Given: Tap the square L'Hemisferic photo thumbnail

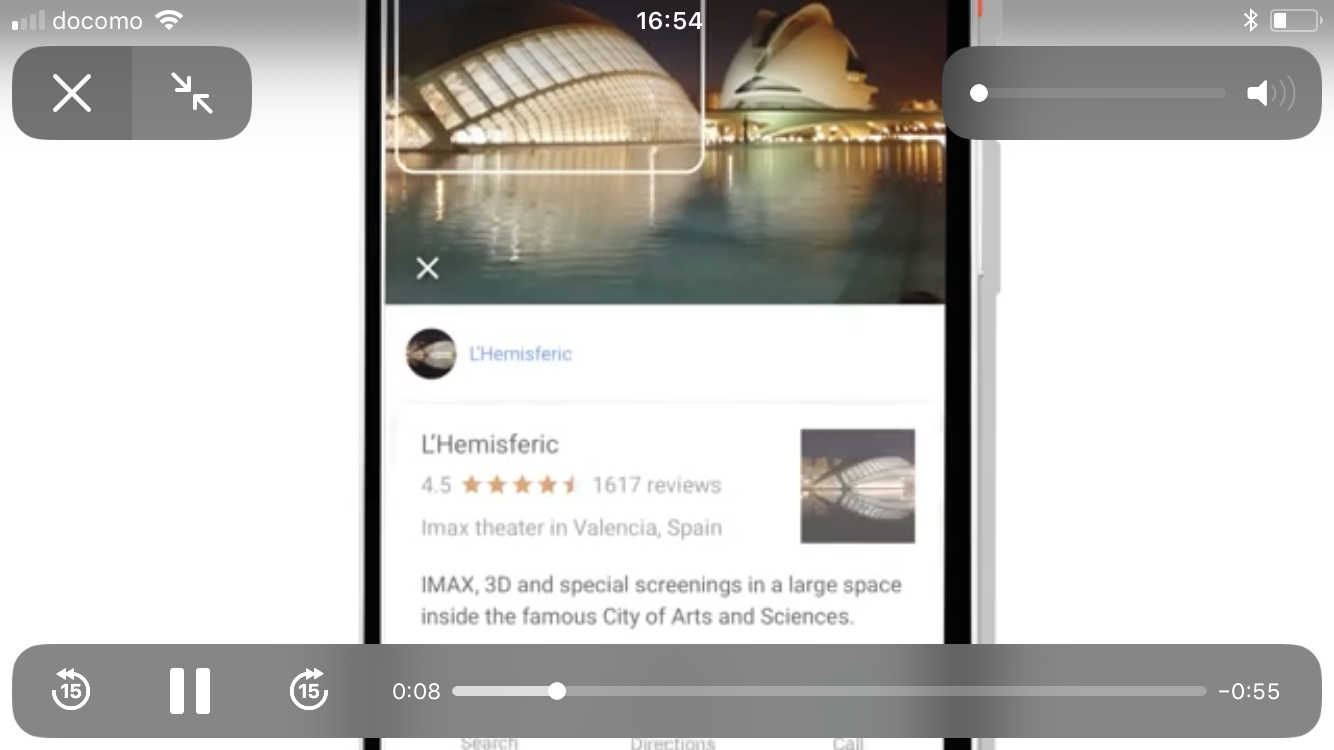Looking at the screenshot, I should 858,486.
